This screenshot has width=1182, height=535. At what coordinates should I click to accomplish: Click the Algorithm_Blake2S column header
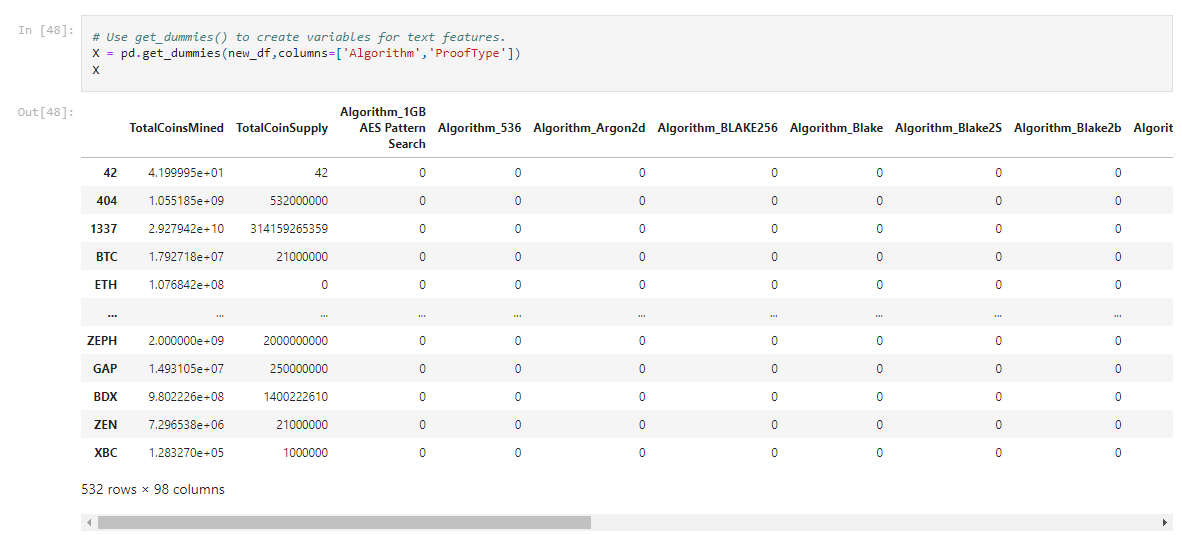[x=948, y=128]
